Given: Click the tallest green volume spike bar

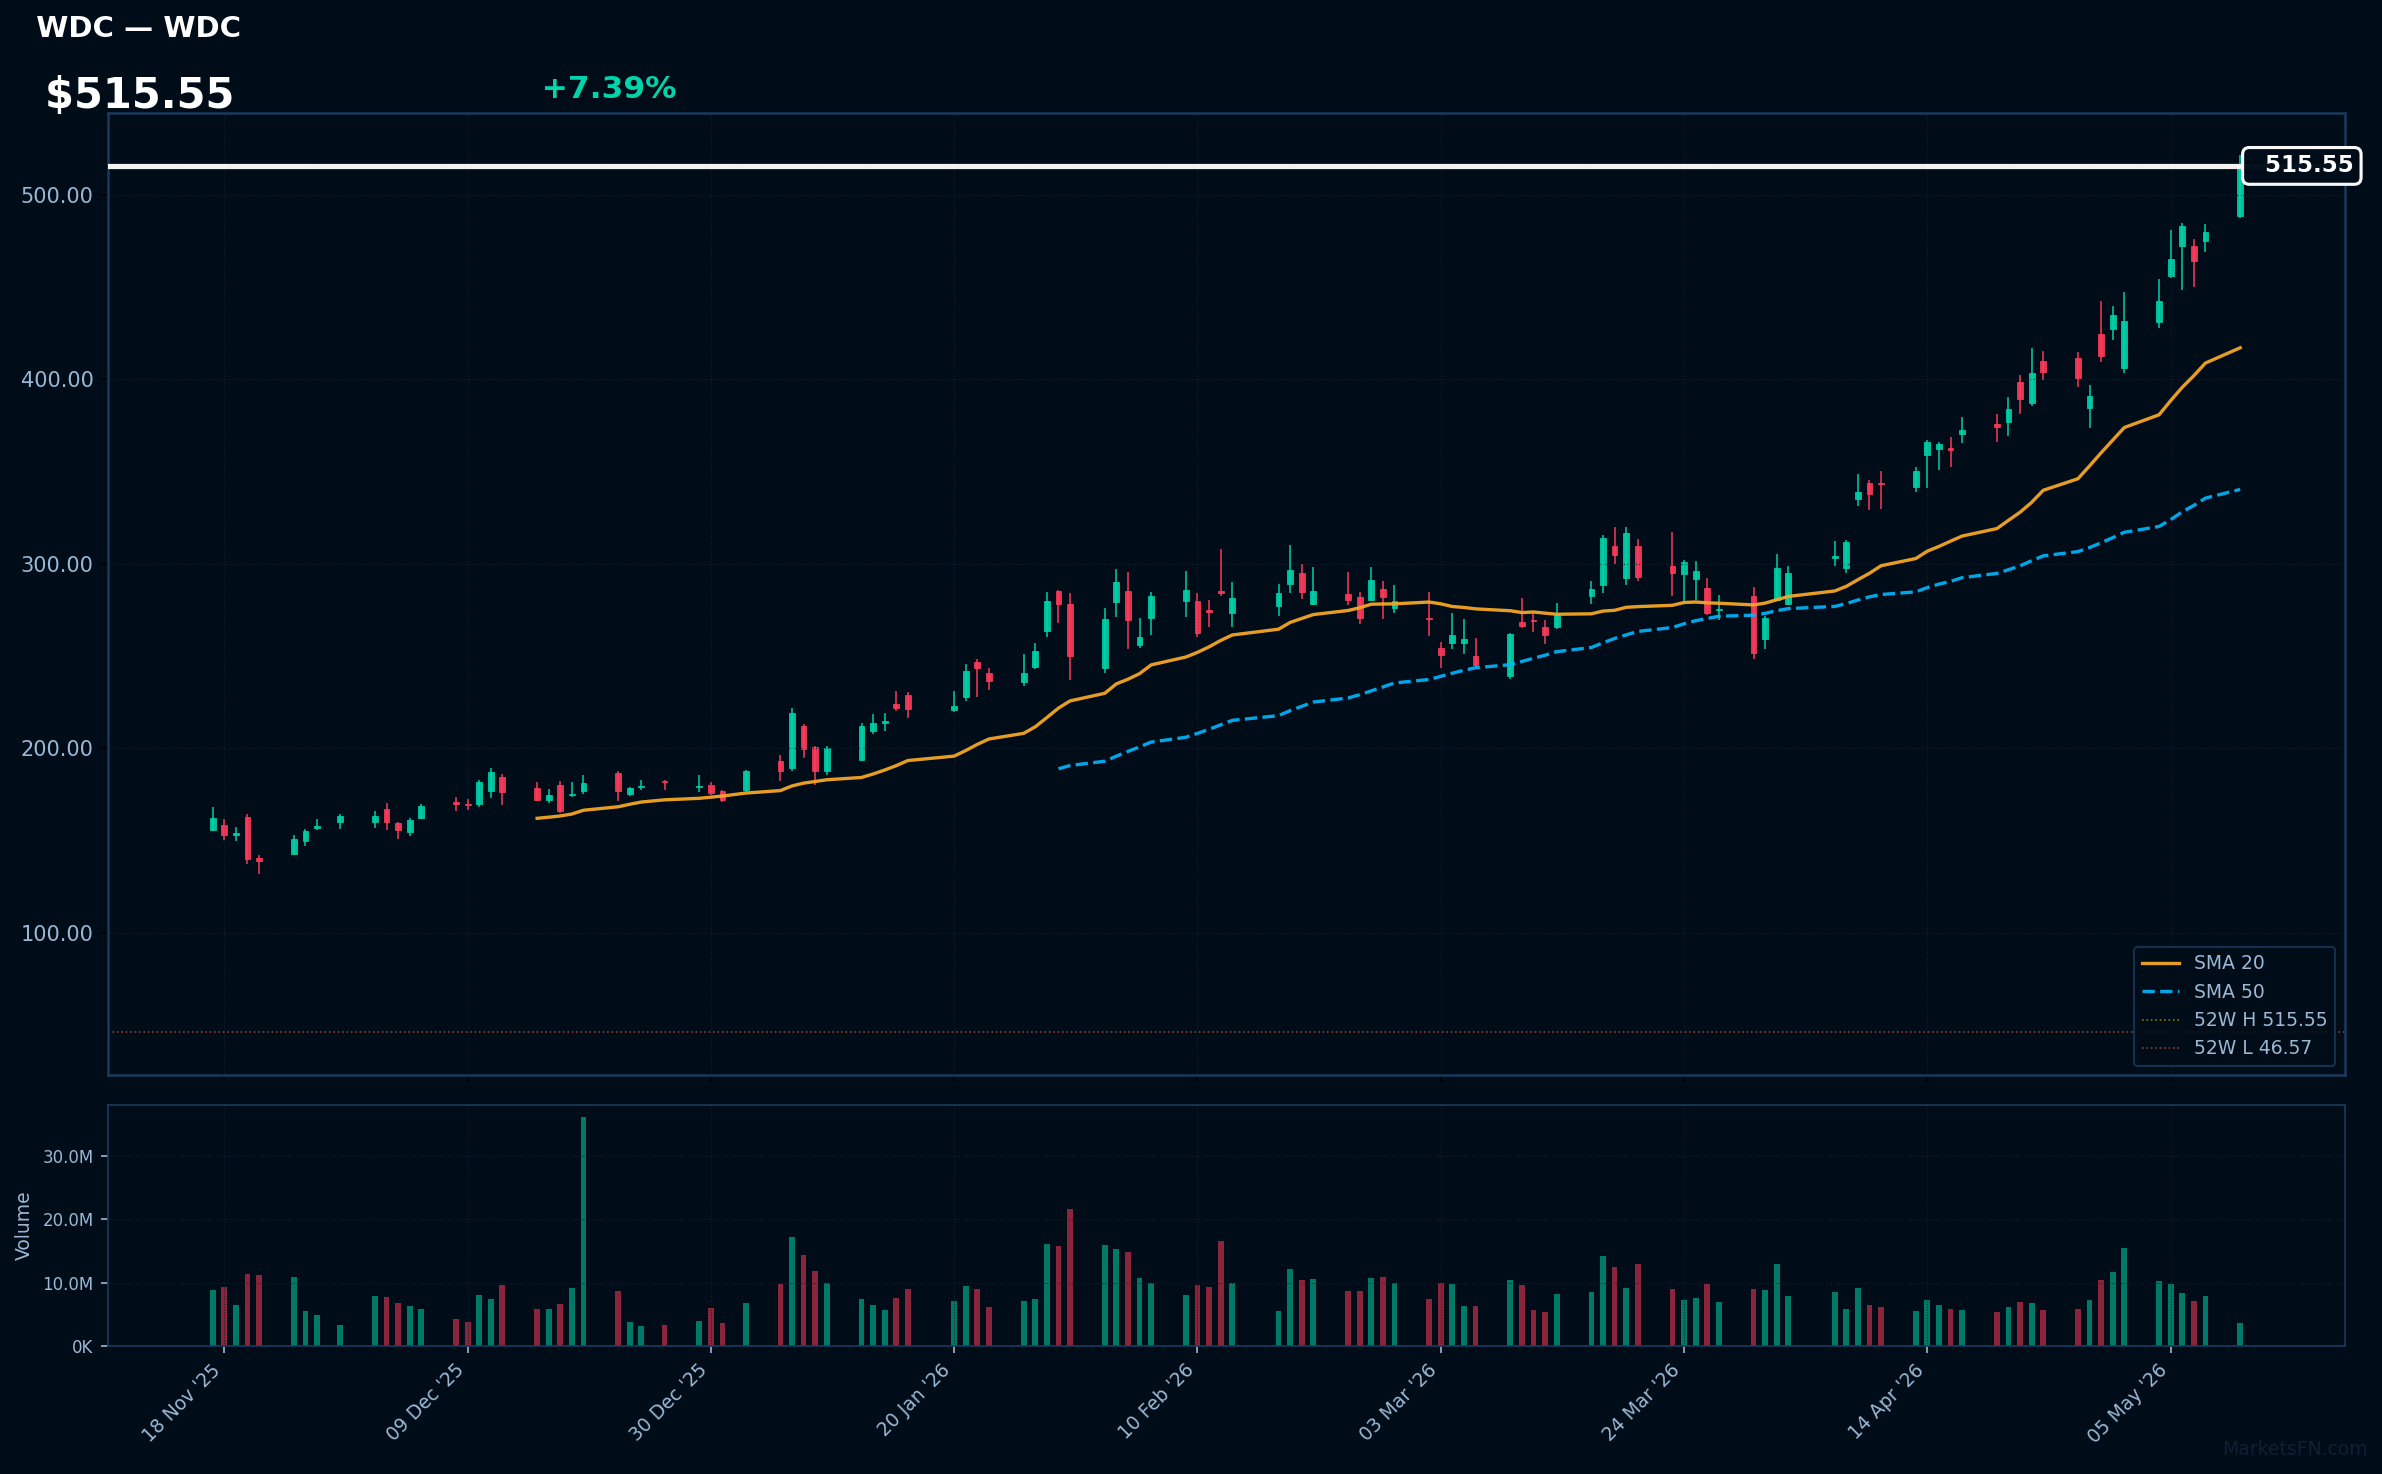Looking at the screenshot, I should [583, 1231].
